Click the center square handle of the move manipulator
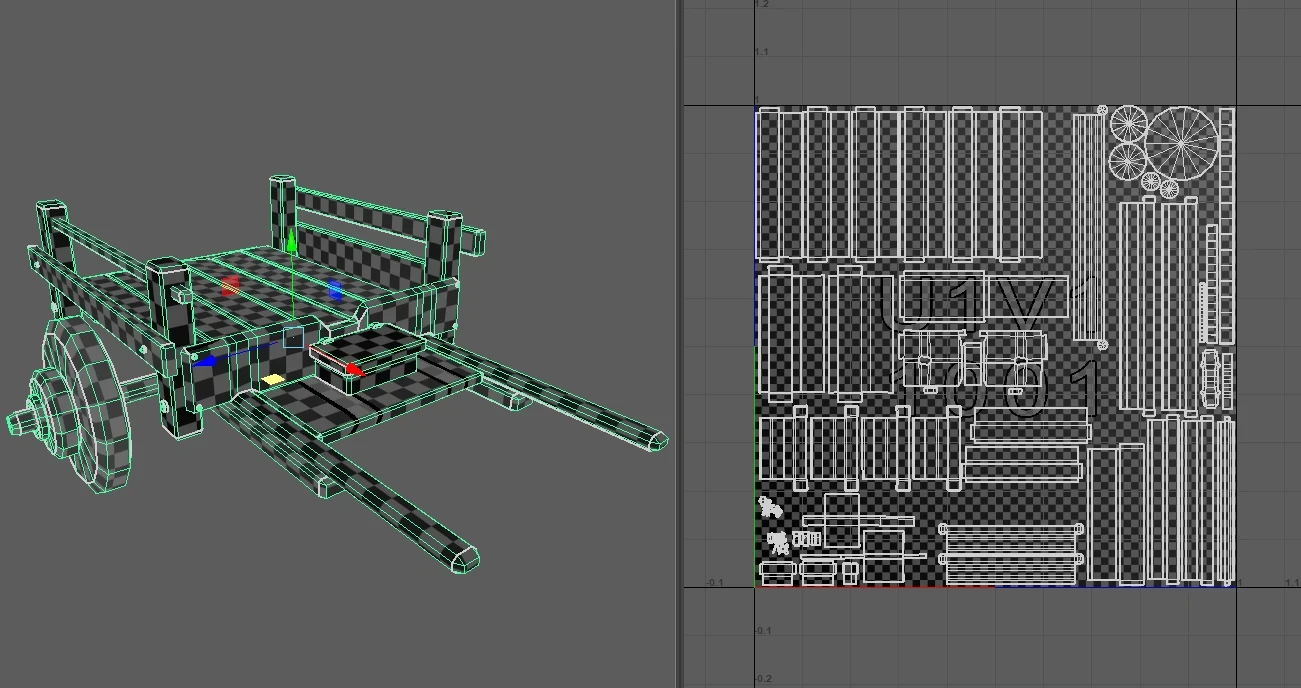This screenshot has height=688, width=1301. 293,337
